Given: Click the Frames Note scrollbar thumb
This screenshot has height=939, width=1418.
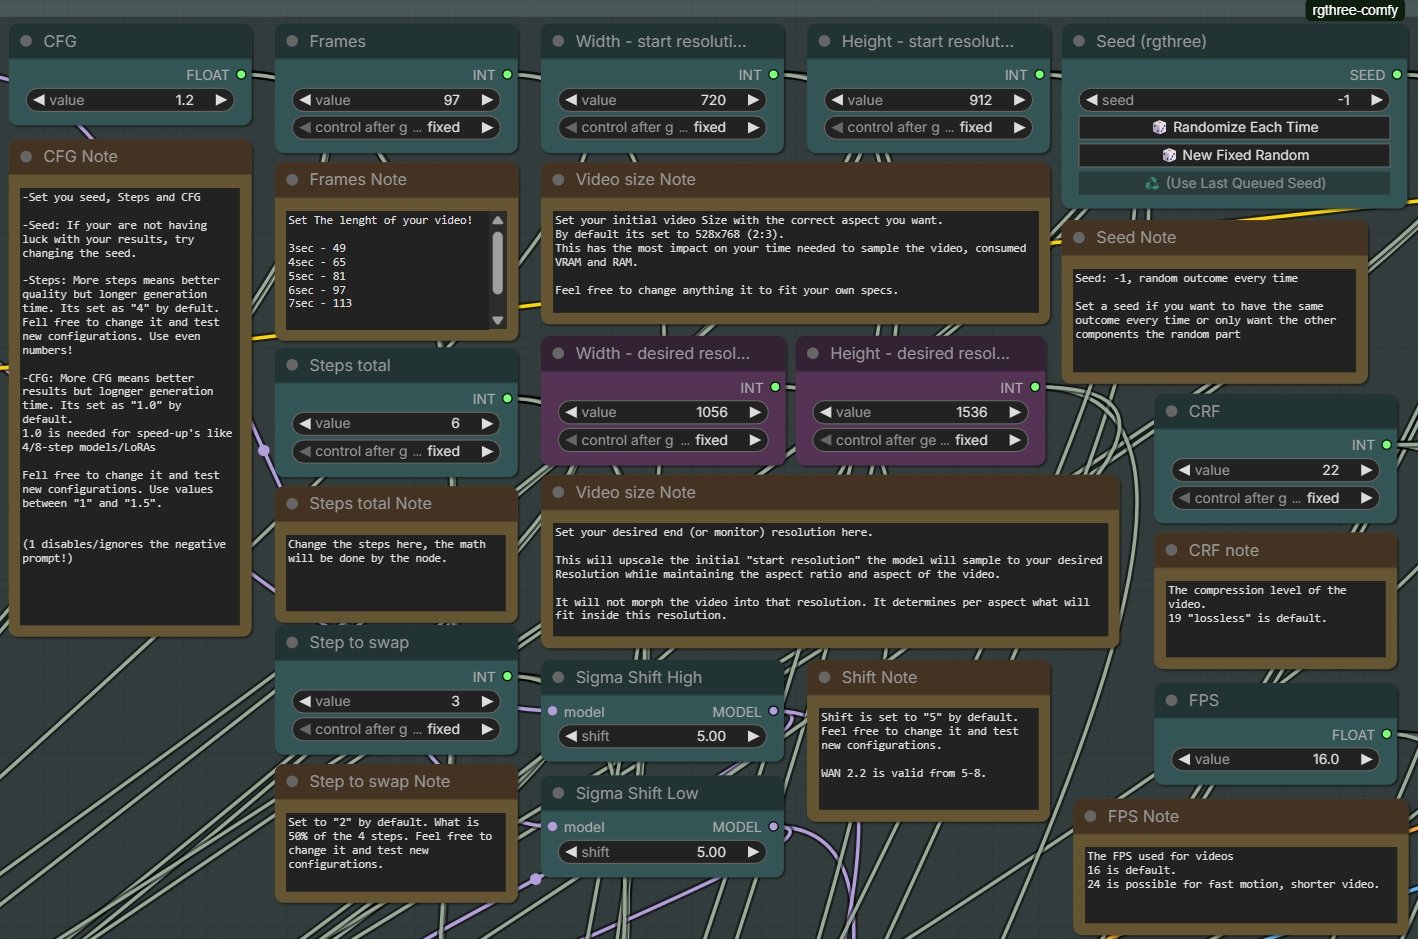Looking at the screenshot, I should point(498,262).
